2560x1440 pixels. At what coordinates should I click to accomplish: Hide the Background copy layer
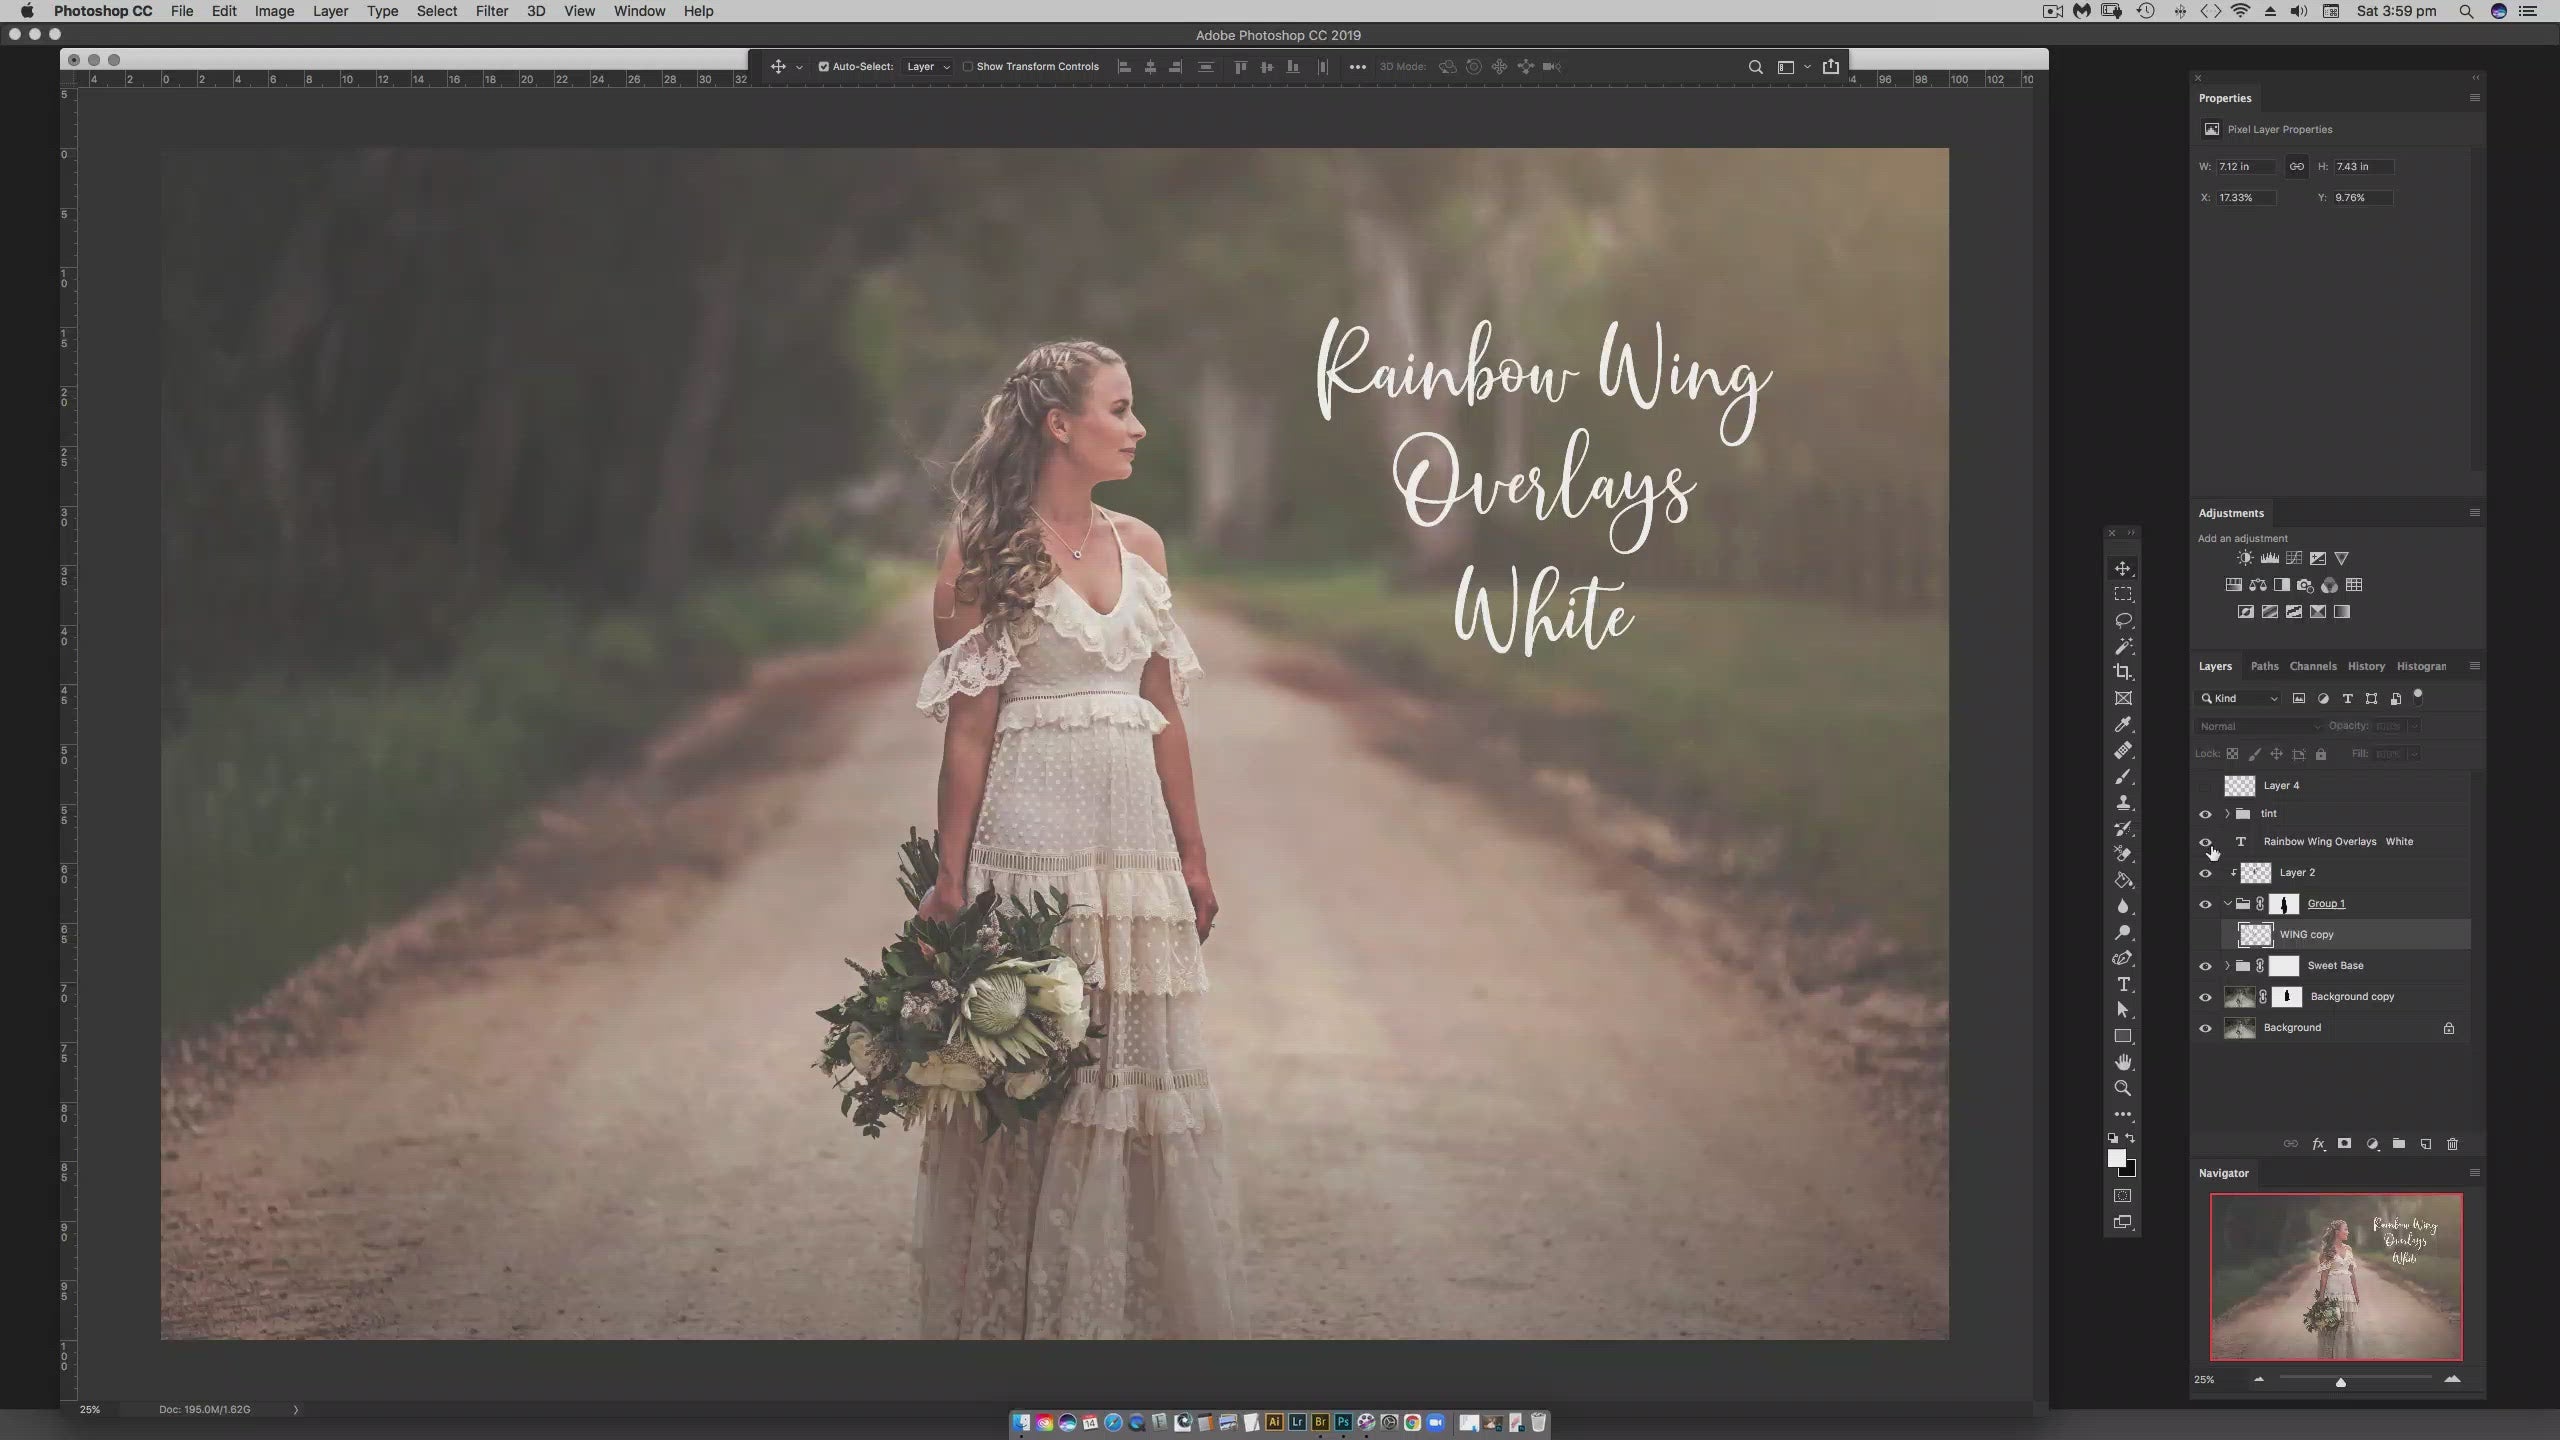click(2205, 997)
